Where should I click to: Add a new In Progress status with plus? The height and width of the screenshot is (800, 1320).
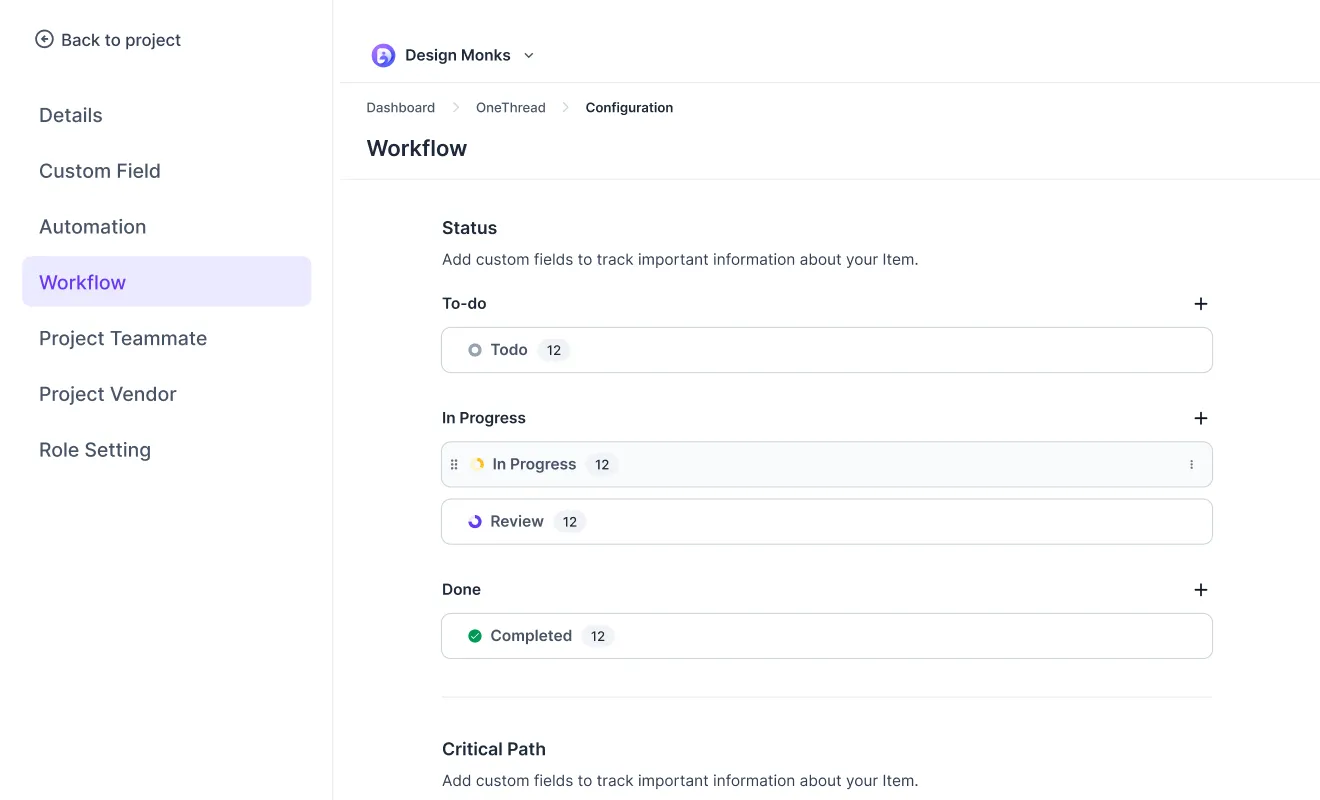point(1201,418)
